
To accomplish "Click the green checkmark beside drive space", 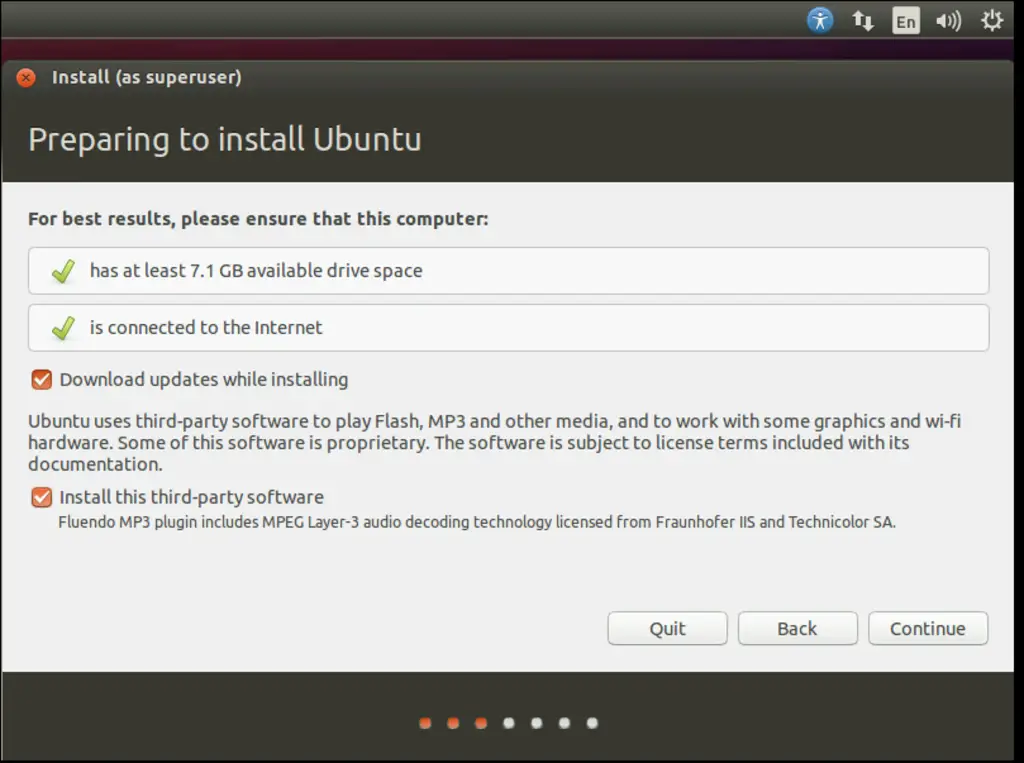I will tap(64, 271).
